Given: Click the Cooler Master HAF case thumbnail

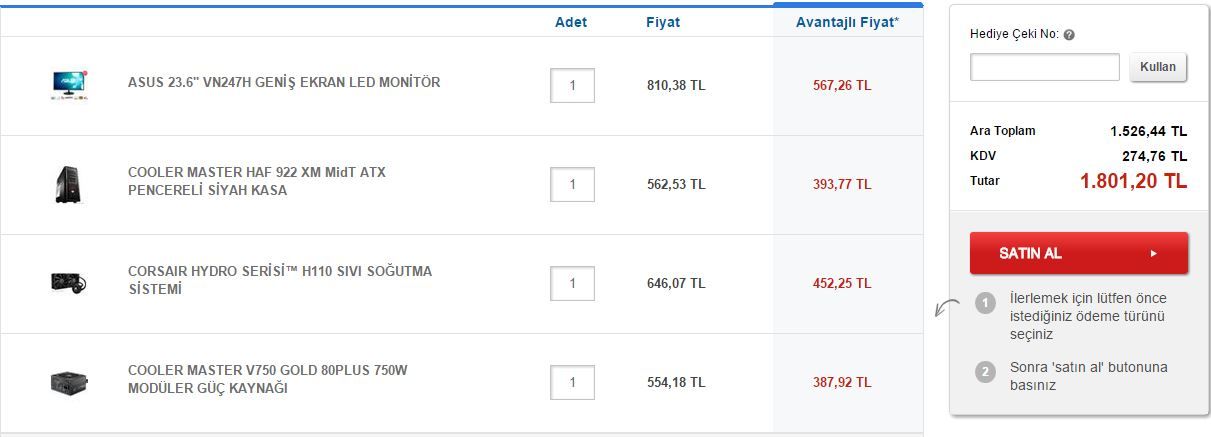Looking at the screenshot, I should click(x=68, y=185).
